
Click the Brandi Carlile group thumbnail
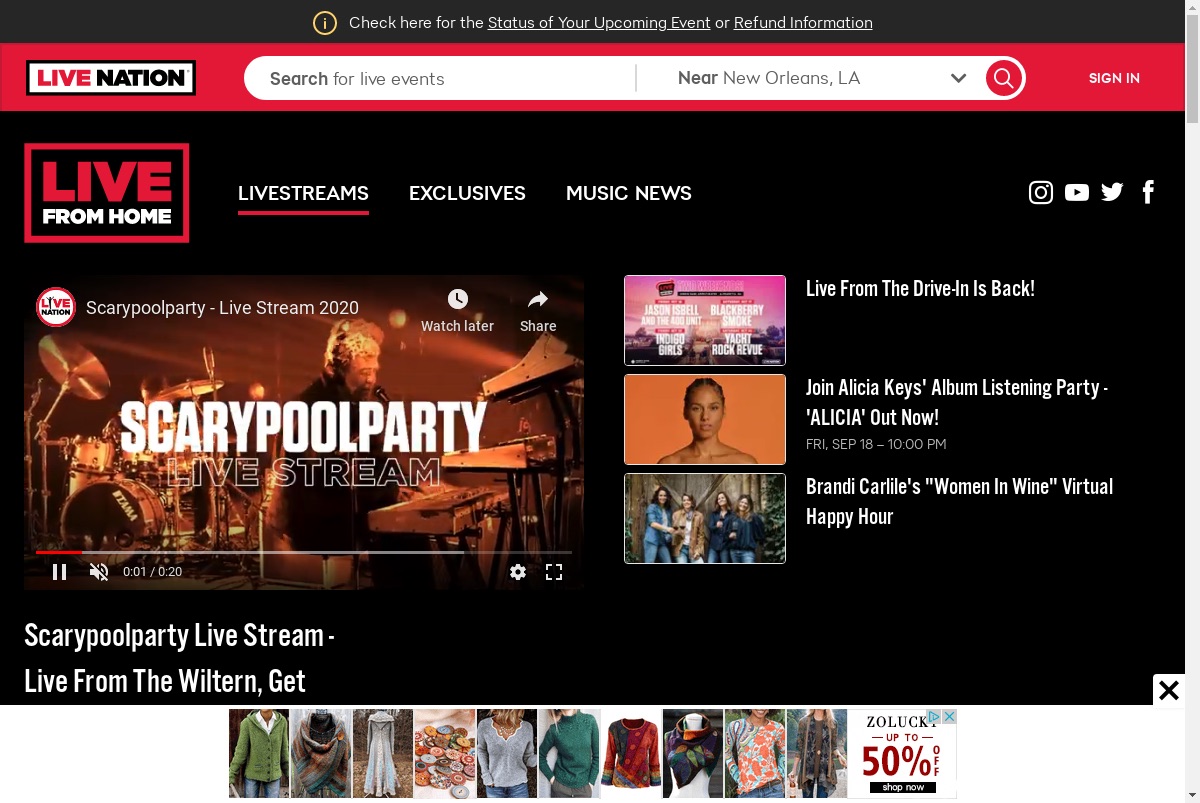coord(705,518)
